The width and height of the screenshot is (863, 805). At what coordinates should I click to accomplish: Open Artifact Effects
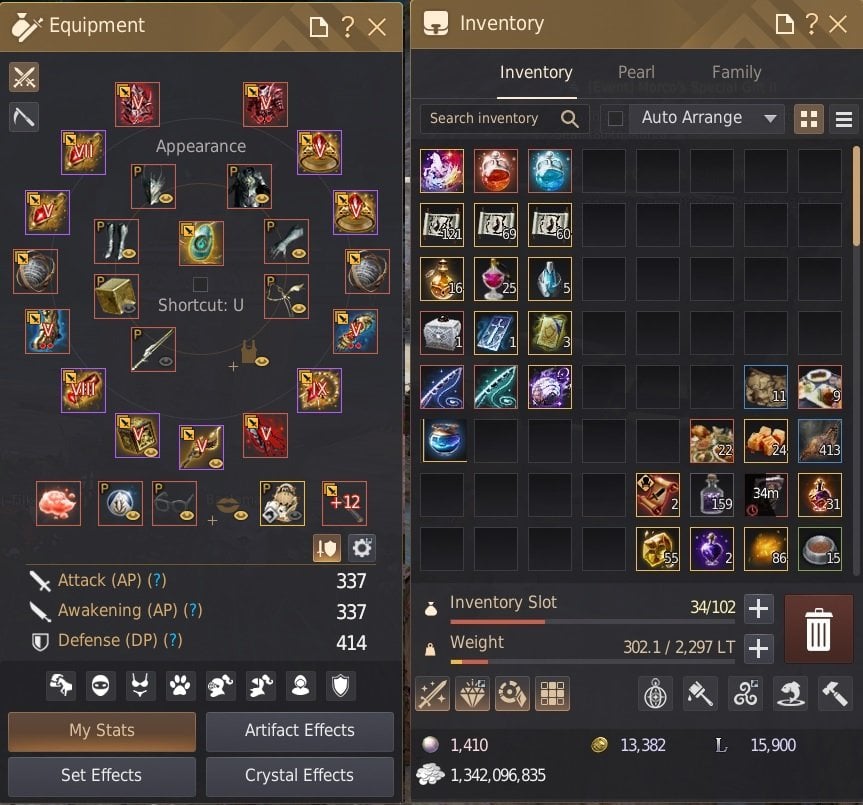point(299,731)
